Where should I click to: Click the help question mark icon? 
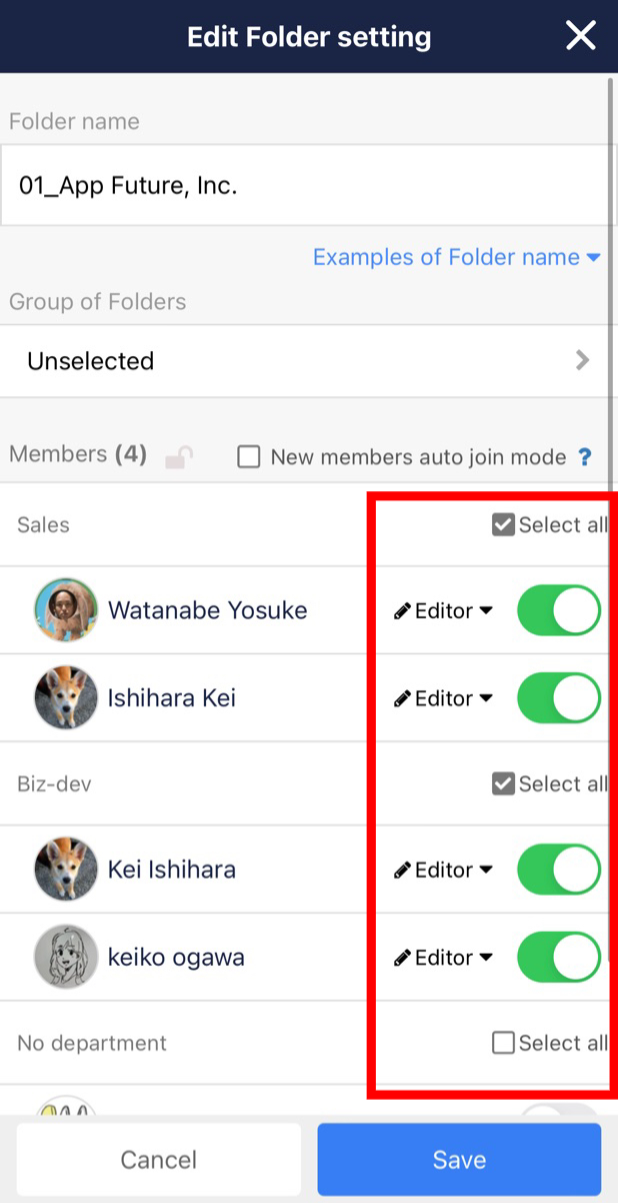[x=586, y=457]
